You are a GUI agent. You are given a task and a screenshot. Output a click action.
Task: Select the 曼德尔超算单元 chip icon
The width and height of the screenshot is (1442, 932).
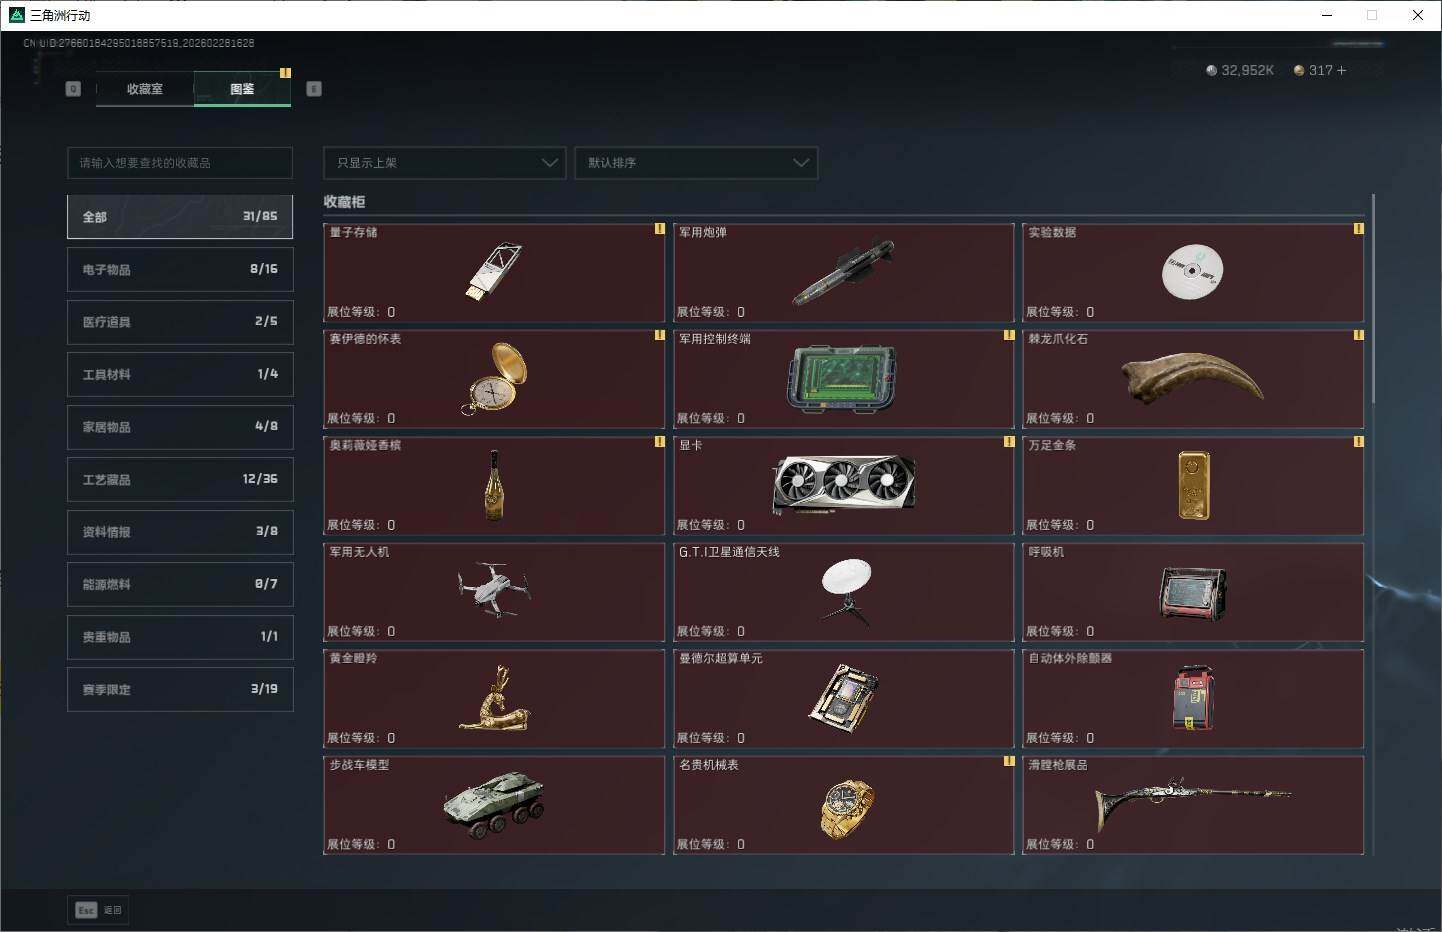pos(843,697)
